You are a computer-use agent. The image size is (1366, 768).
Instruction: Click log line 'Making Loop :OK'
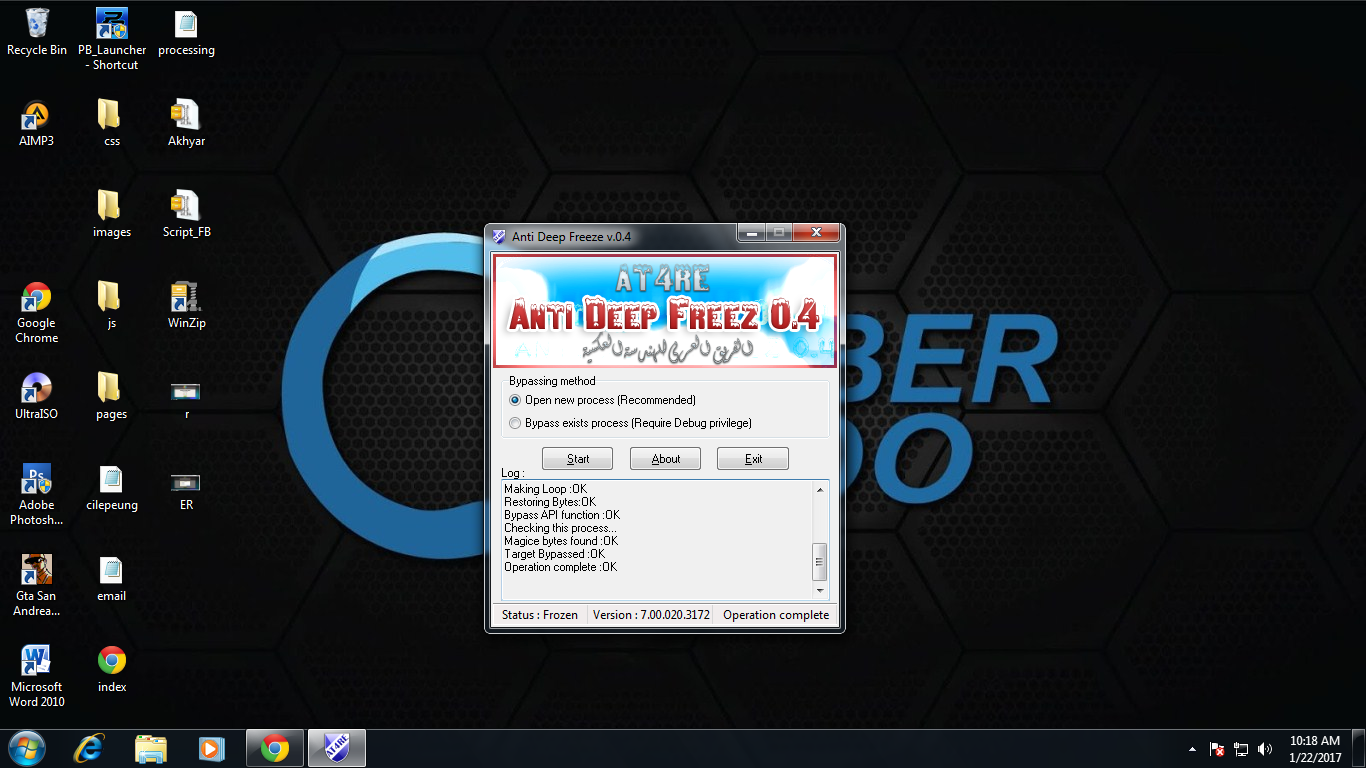coord(545,489)
